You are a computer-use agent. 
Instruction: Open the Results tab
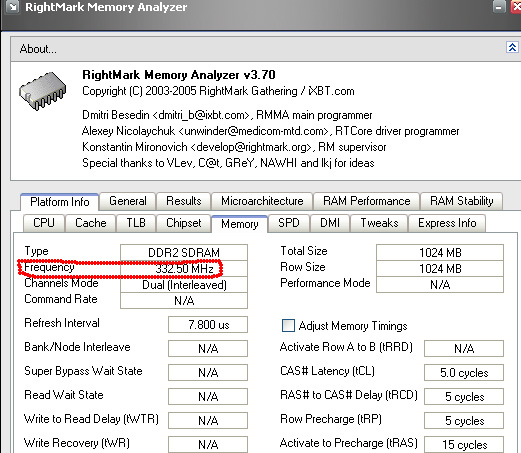(x=184, y=201)
